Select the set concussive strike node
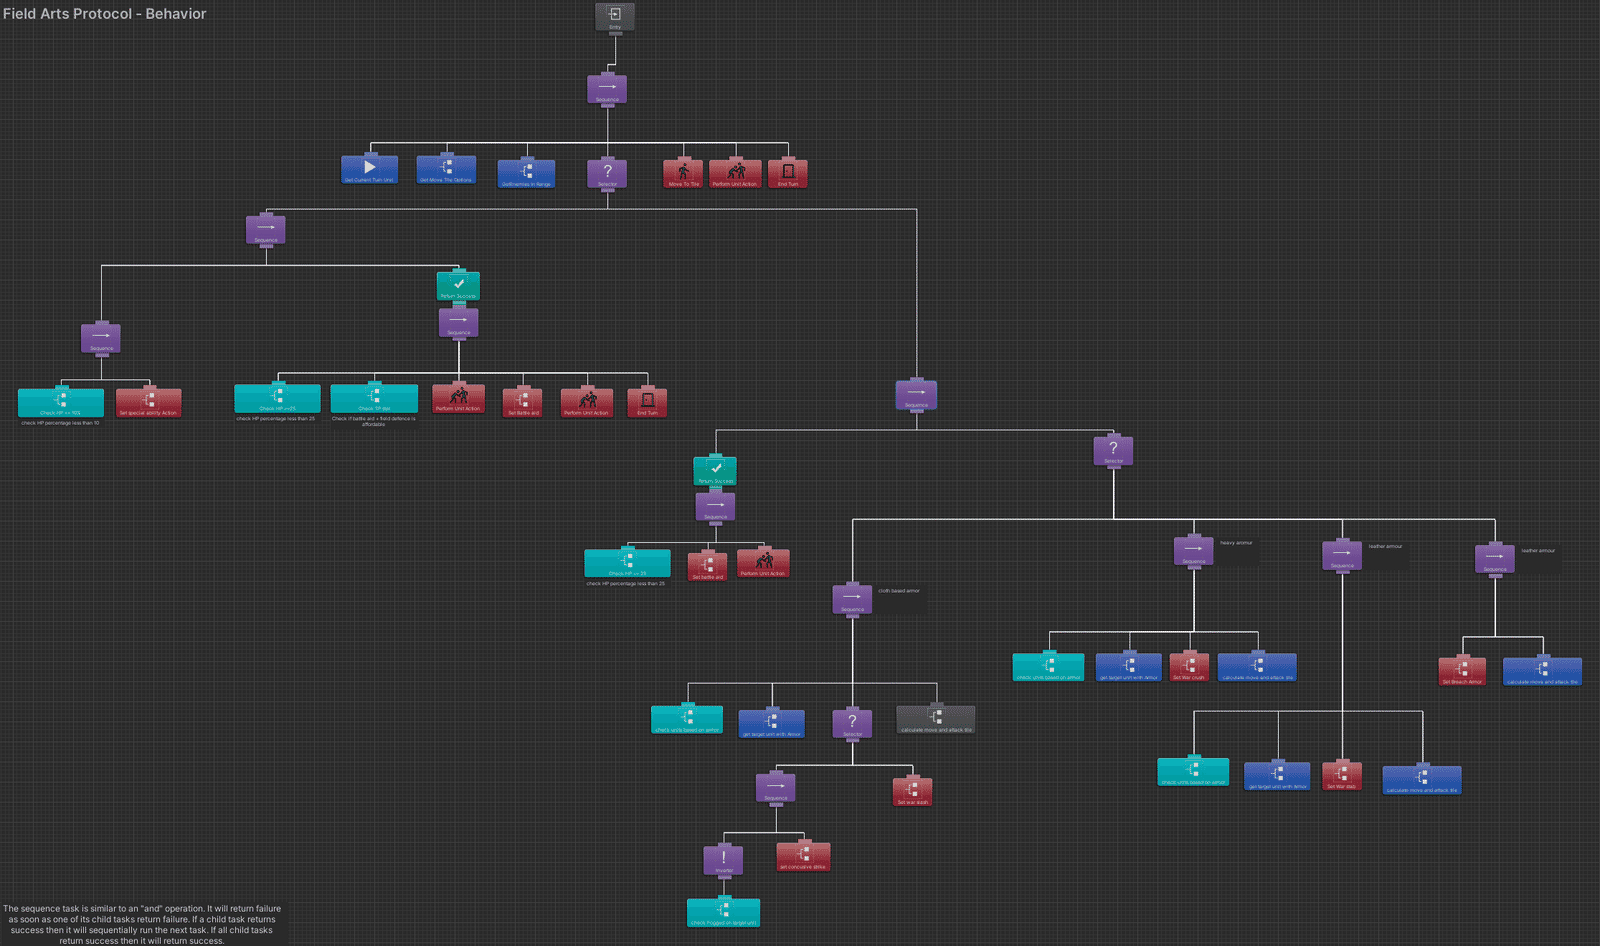Viewport: 1600px width, 946px height. point(803,857)
